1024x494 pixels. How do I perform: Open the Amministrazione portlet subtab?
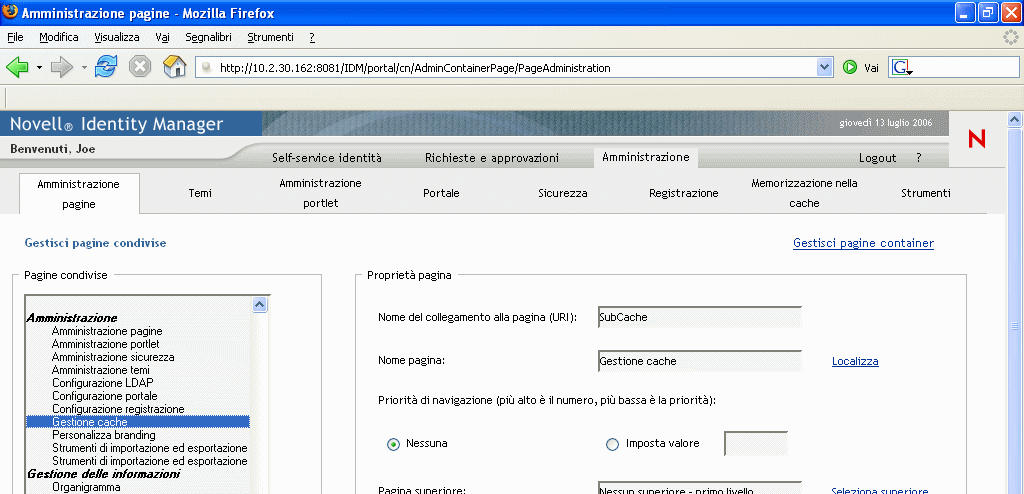[x=321, y=193]
